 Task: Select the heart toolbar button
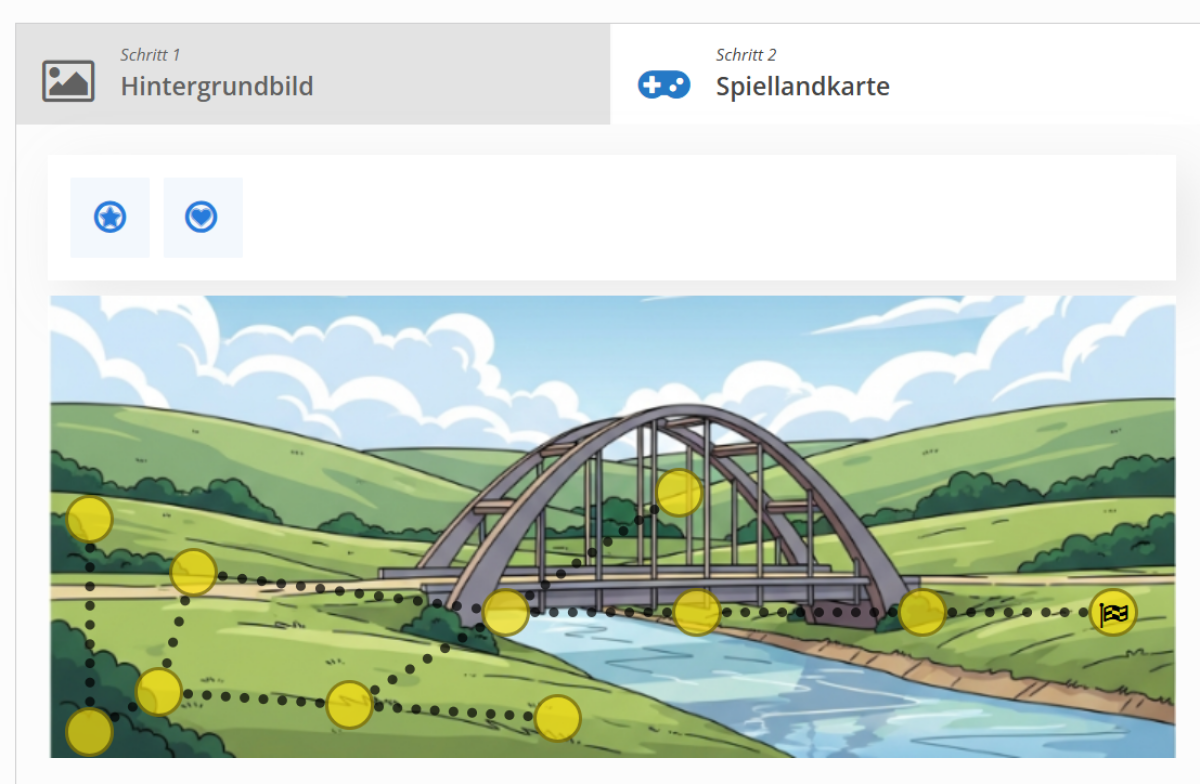[202, 217]
